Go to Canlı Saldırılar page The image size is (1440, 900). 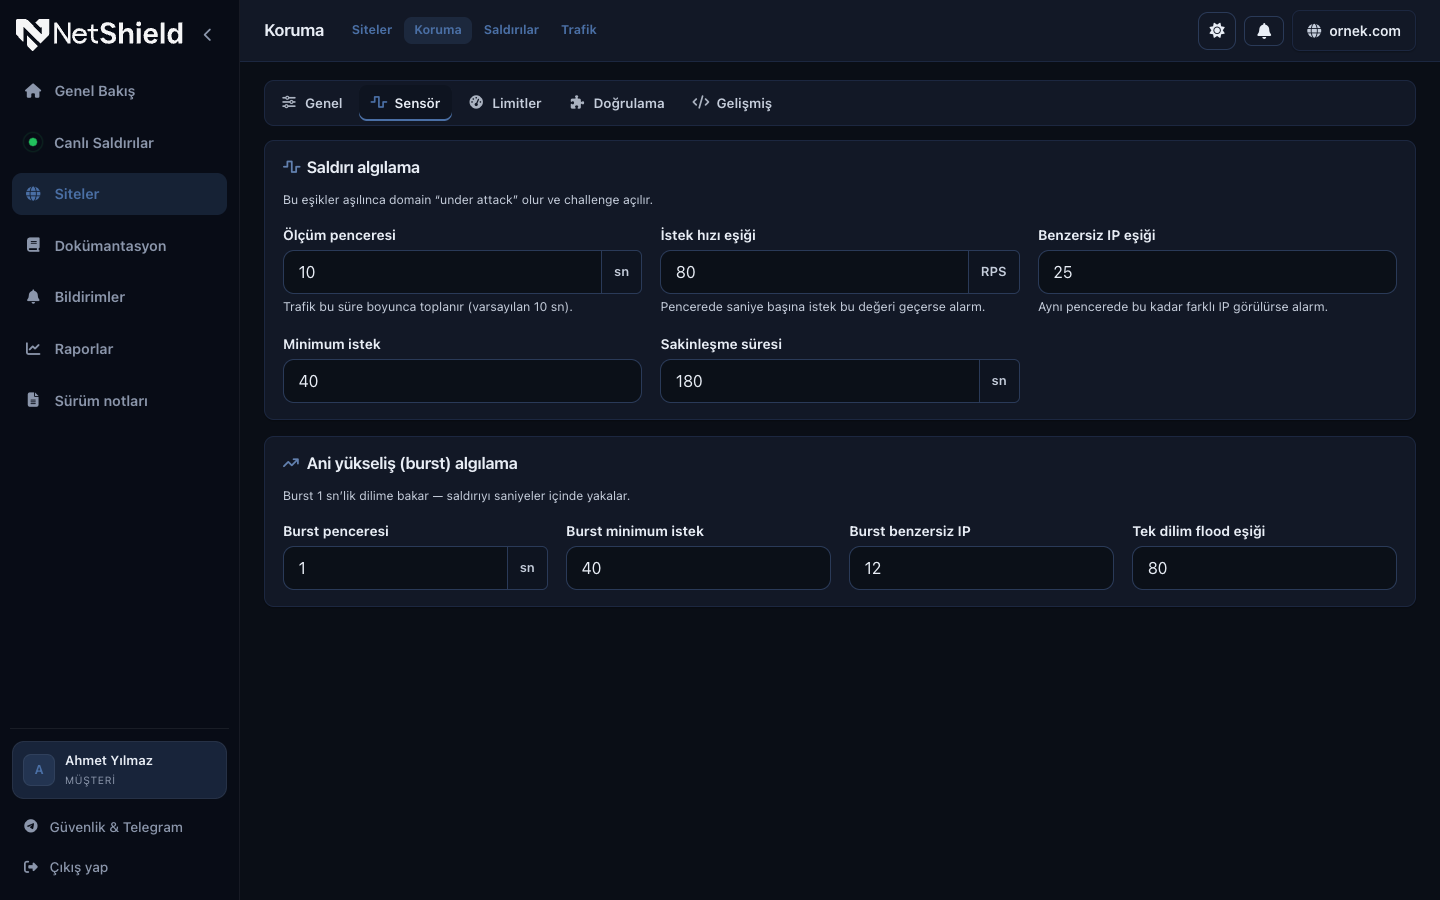tap(119, 142)
